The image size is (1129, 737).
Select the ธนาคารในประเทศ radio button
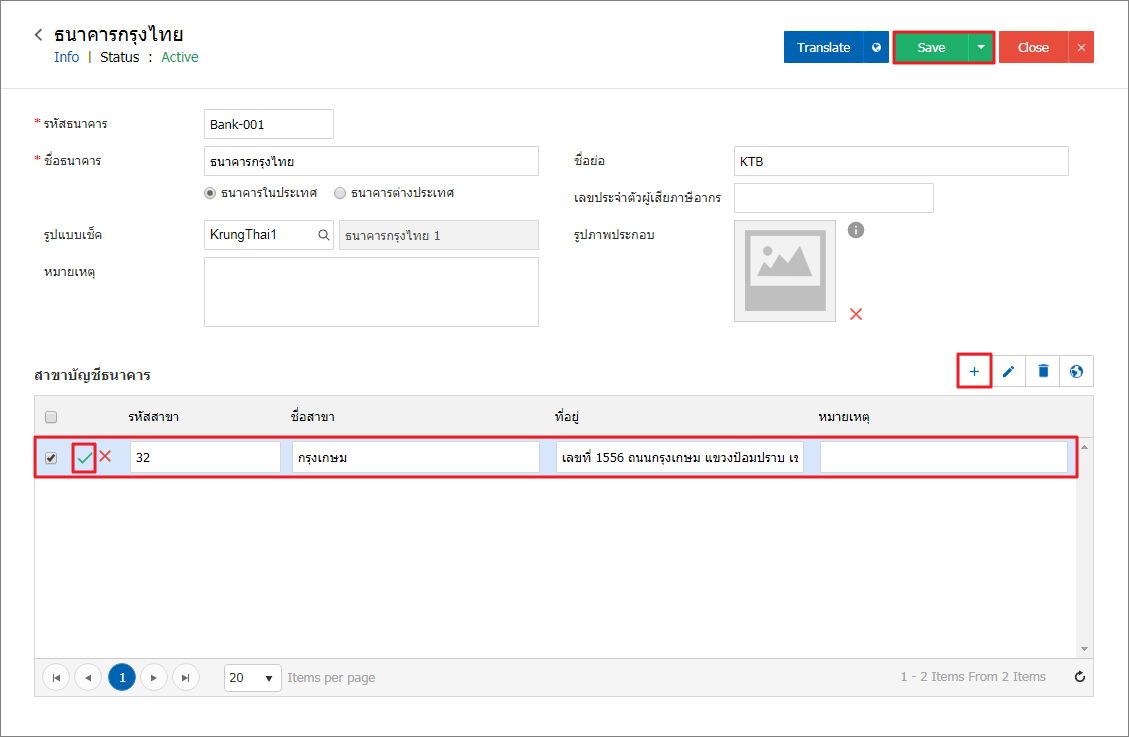click(210, 193)
